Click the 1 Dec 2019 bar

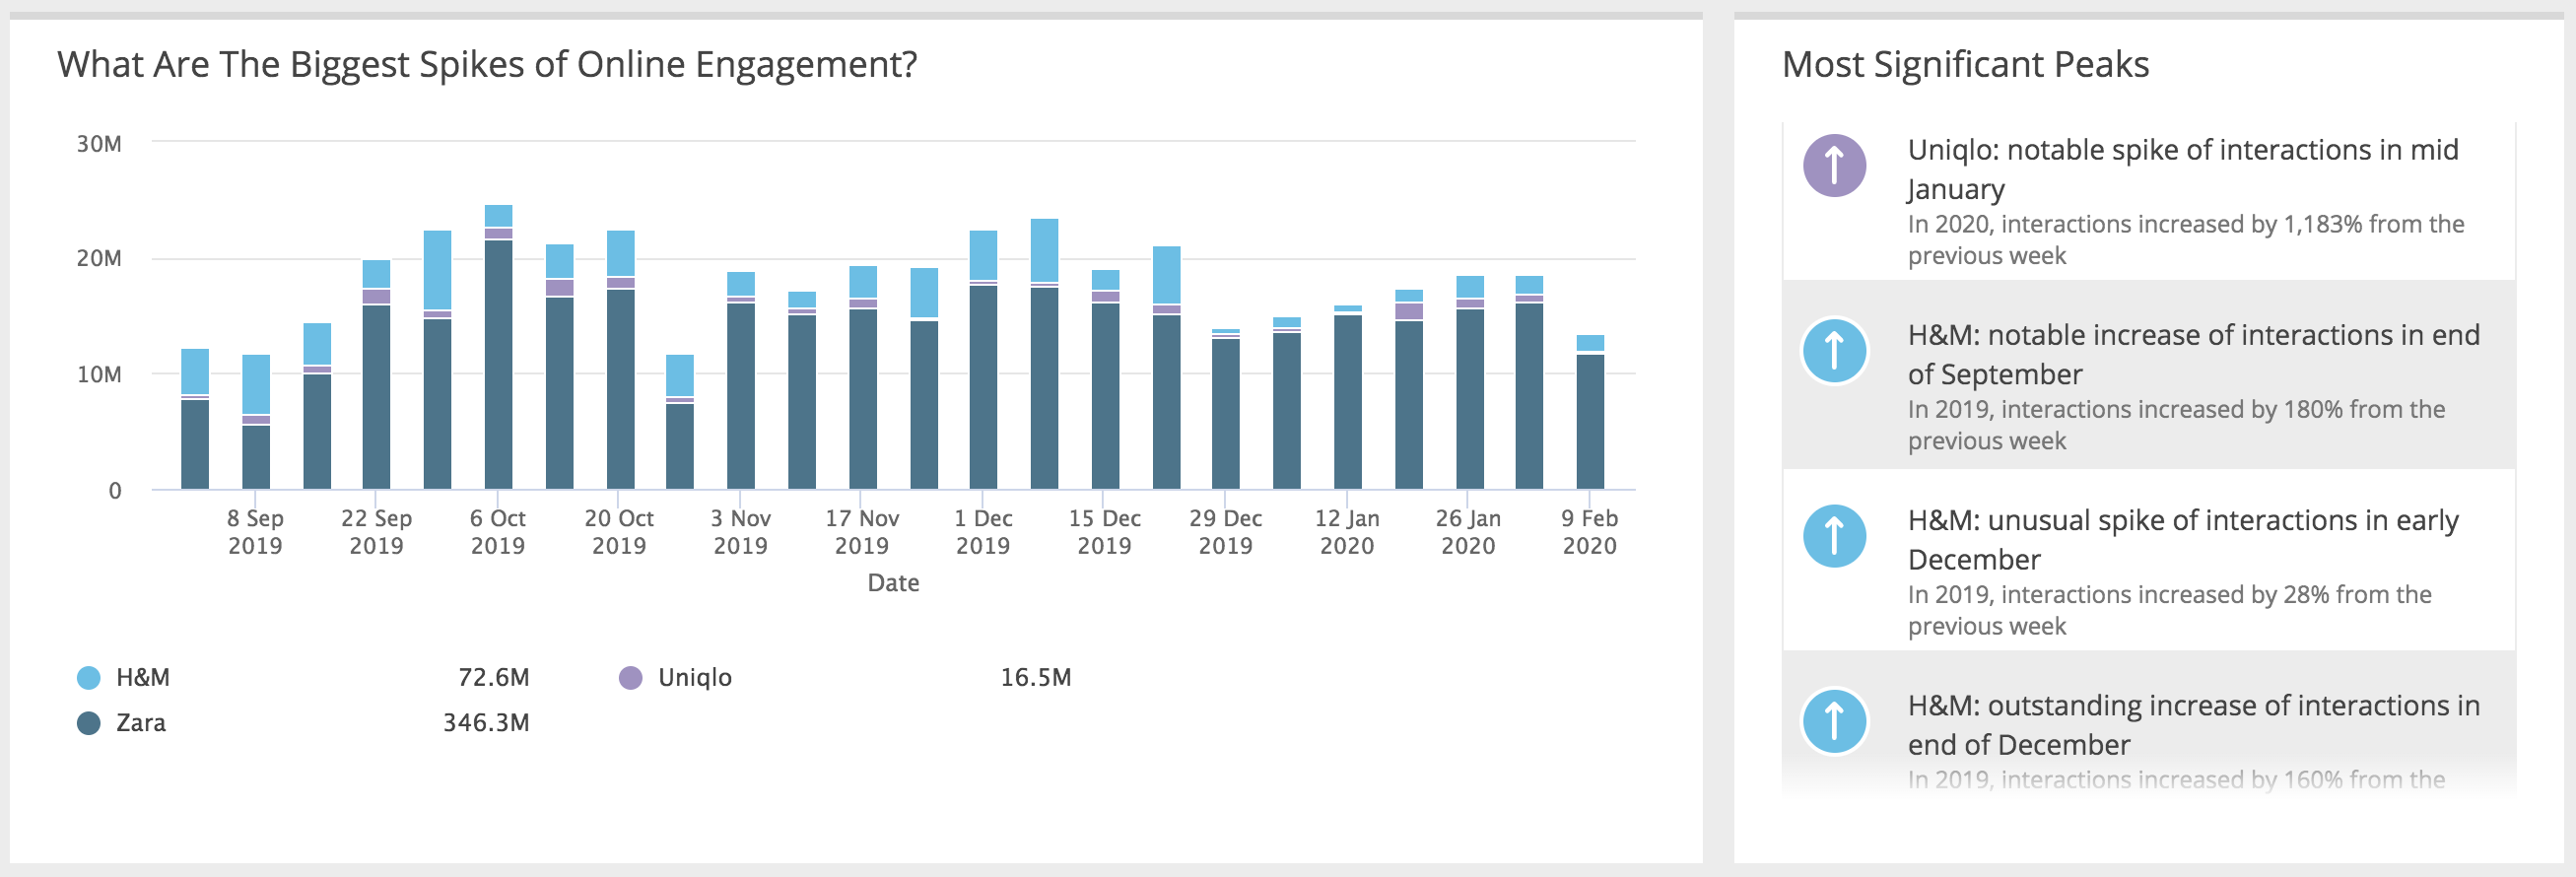pyautogui.click(x=983, y=360)
